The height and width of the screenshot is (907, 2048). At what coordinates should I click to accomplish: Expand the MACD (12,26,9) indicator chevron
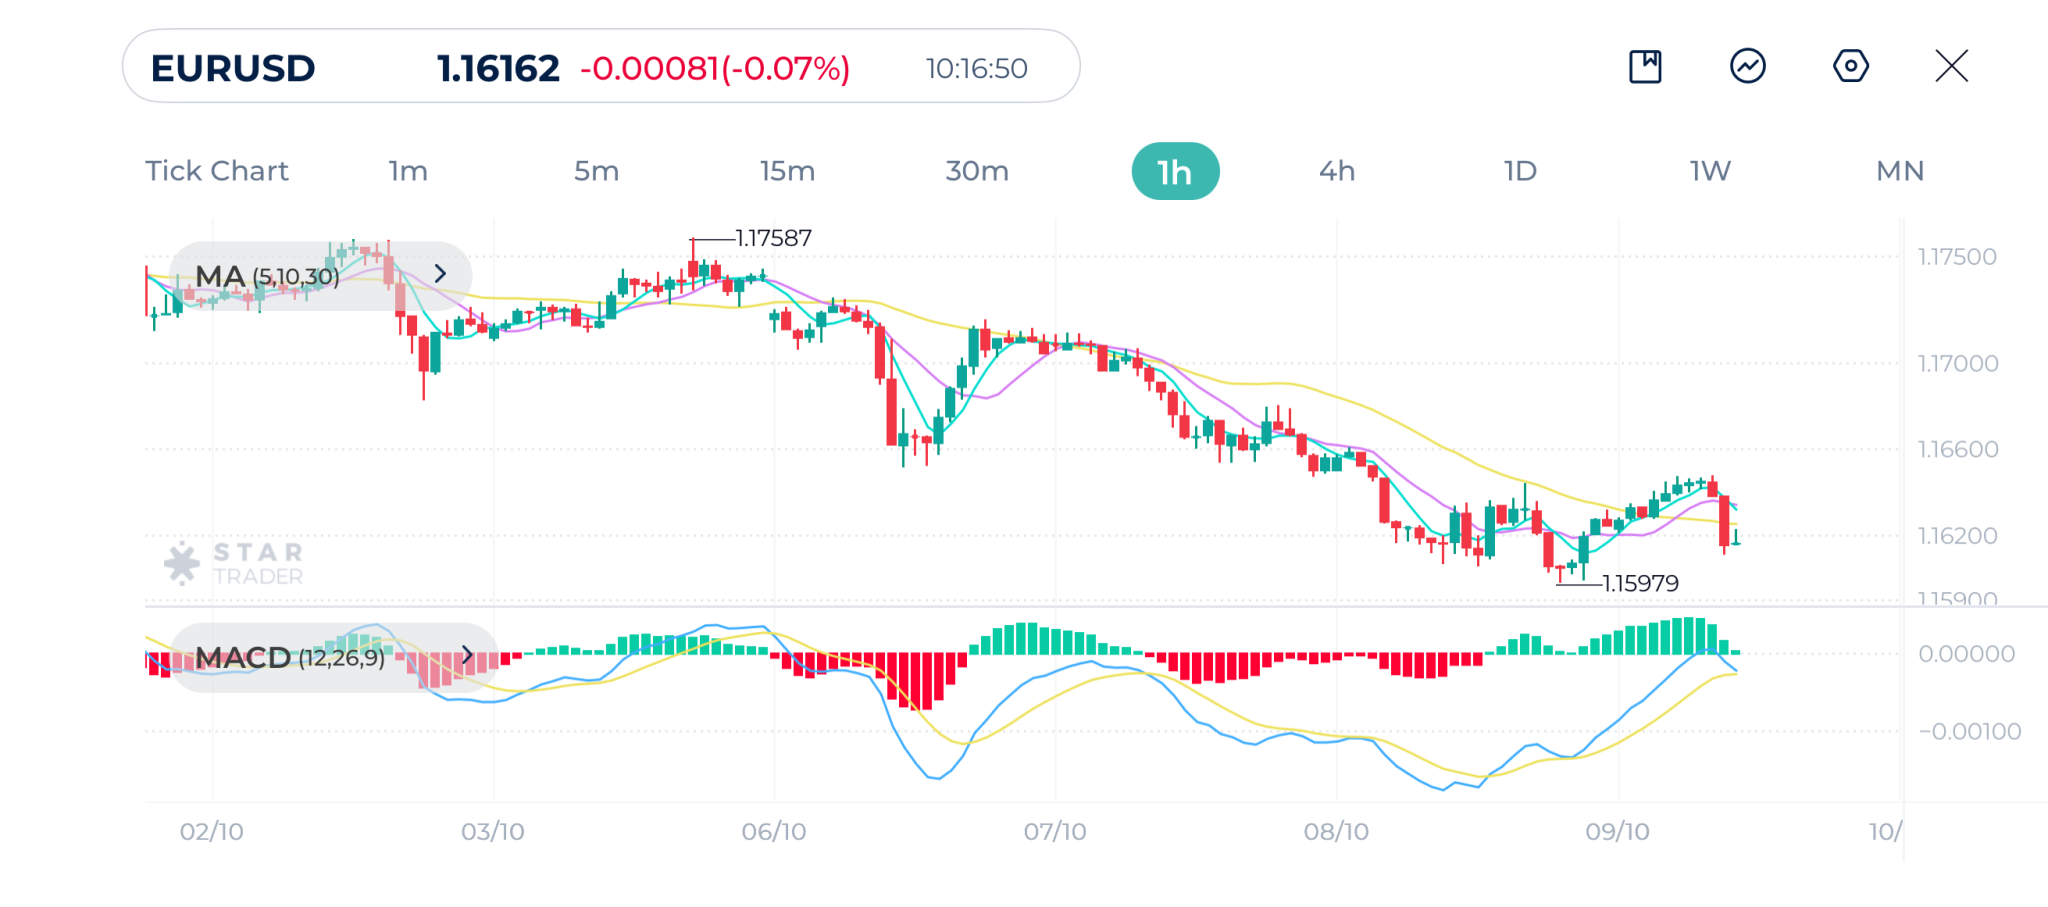(x=466, y=656)
